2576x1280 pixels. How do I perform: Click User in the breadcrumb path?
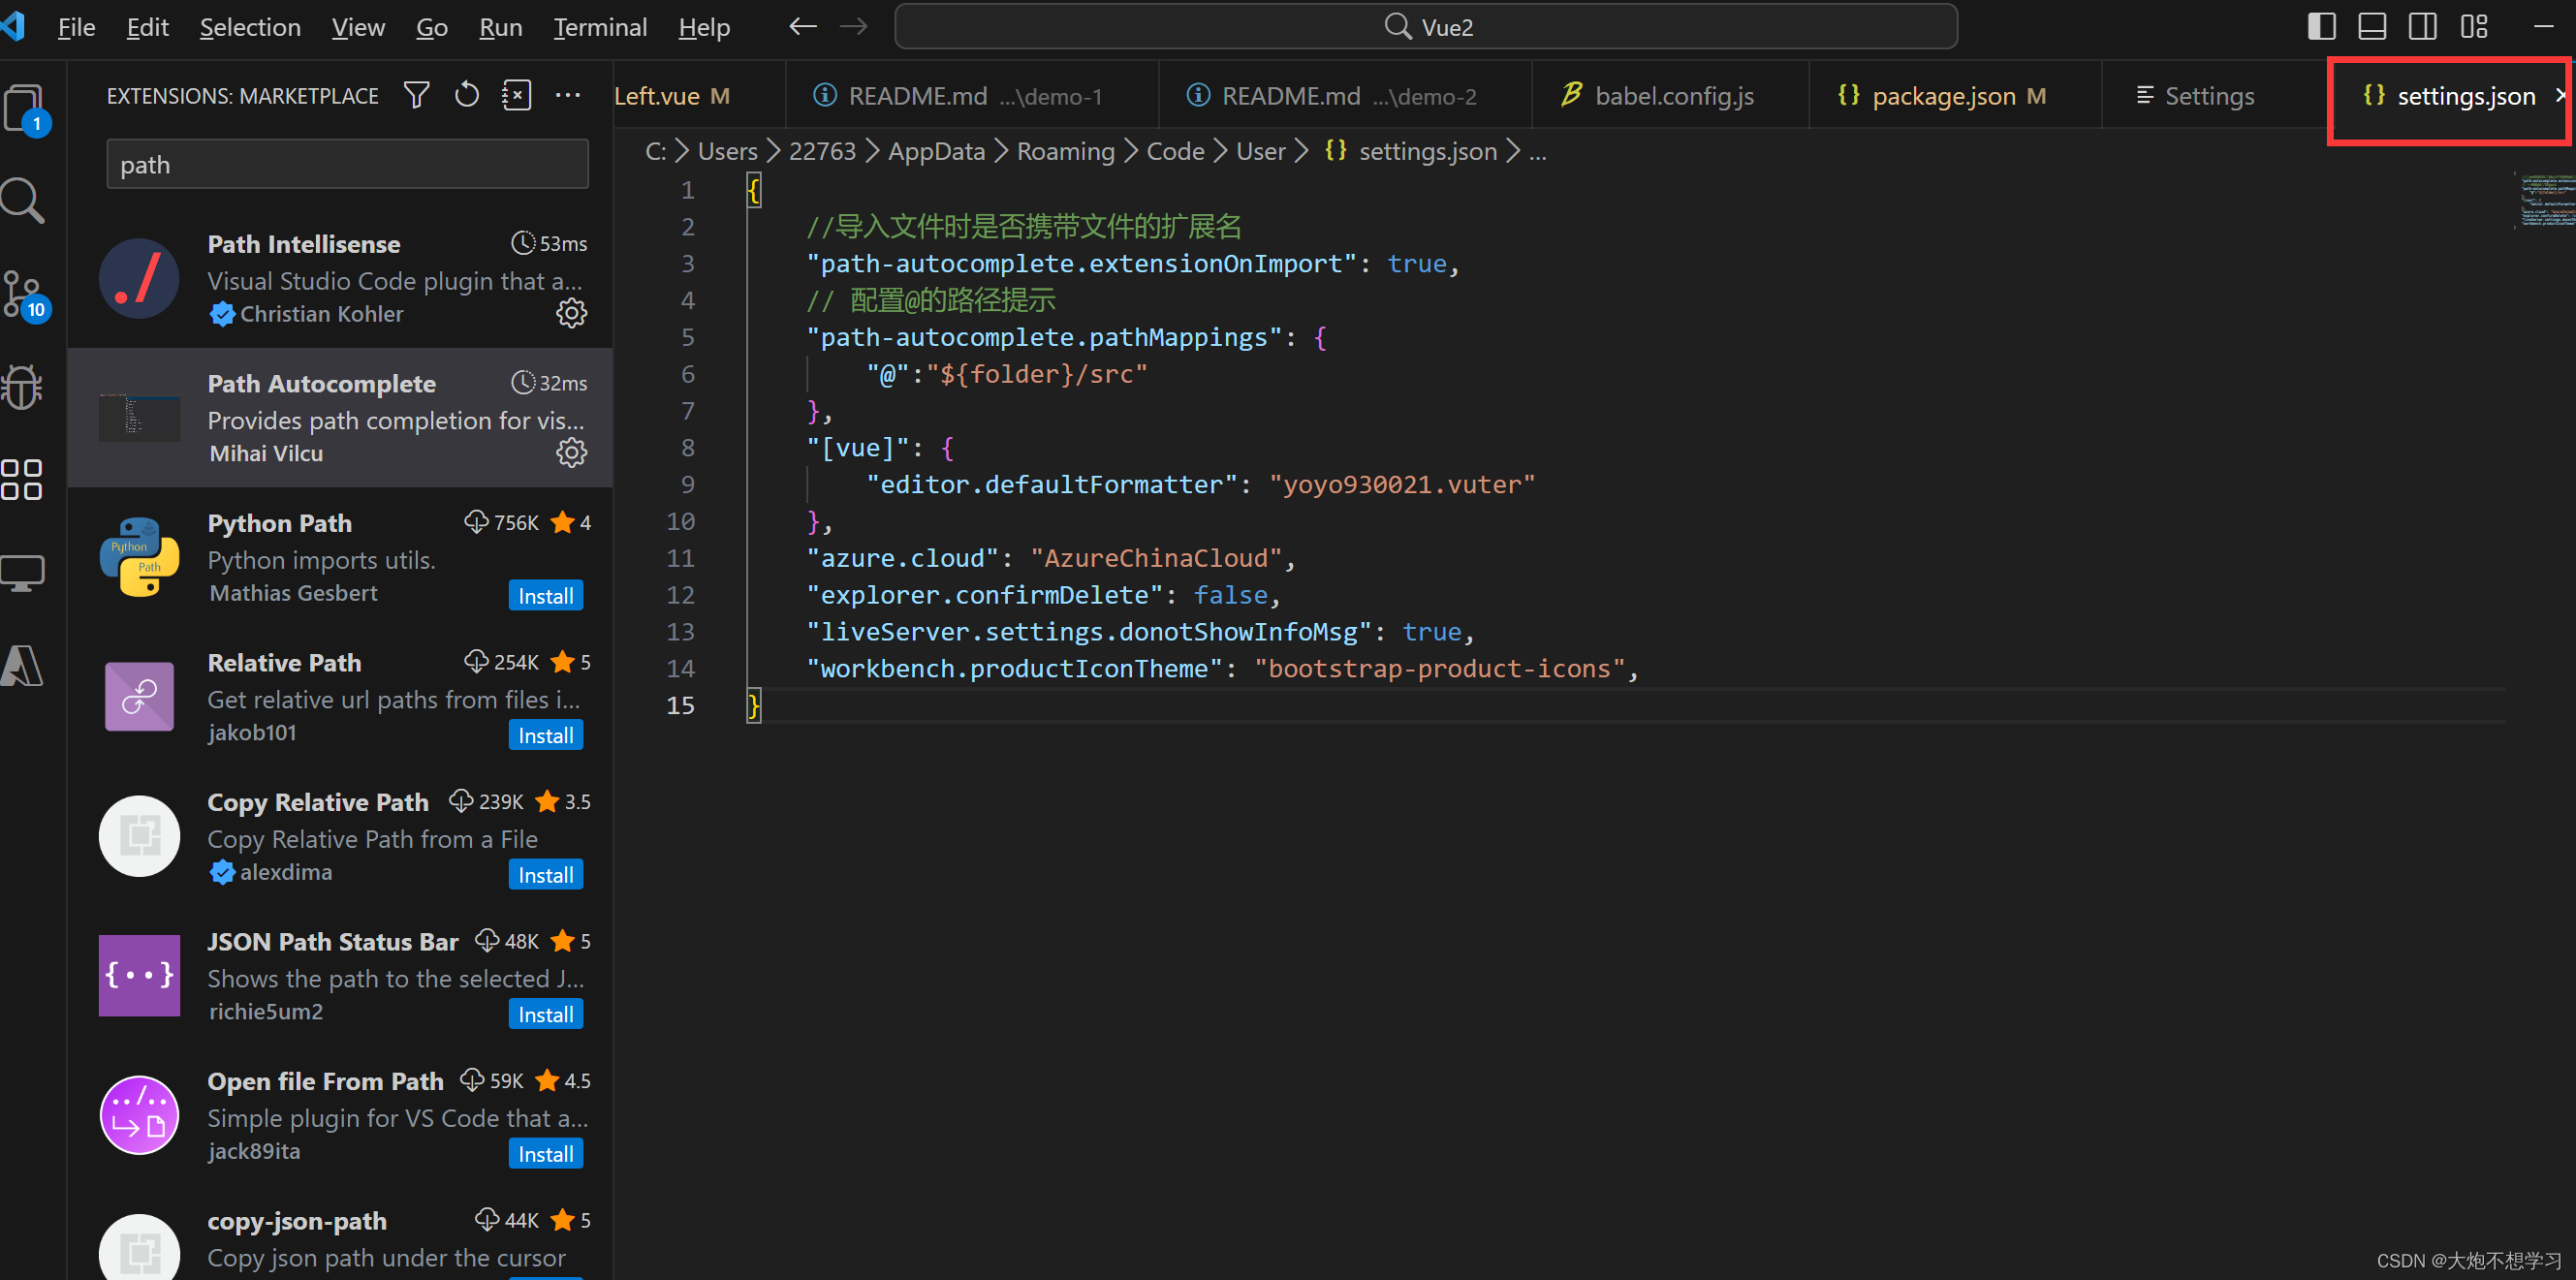click(1260, 151)
